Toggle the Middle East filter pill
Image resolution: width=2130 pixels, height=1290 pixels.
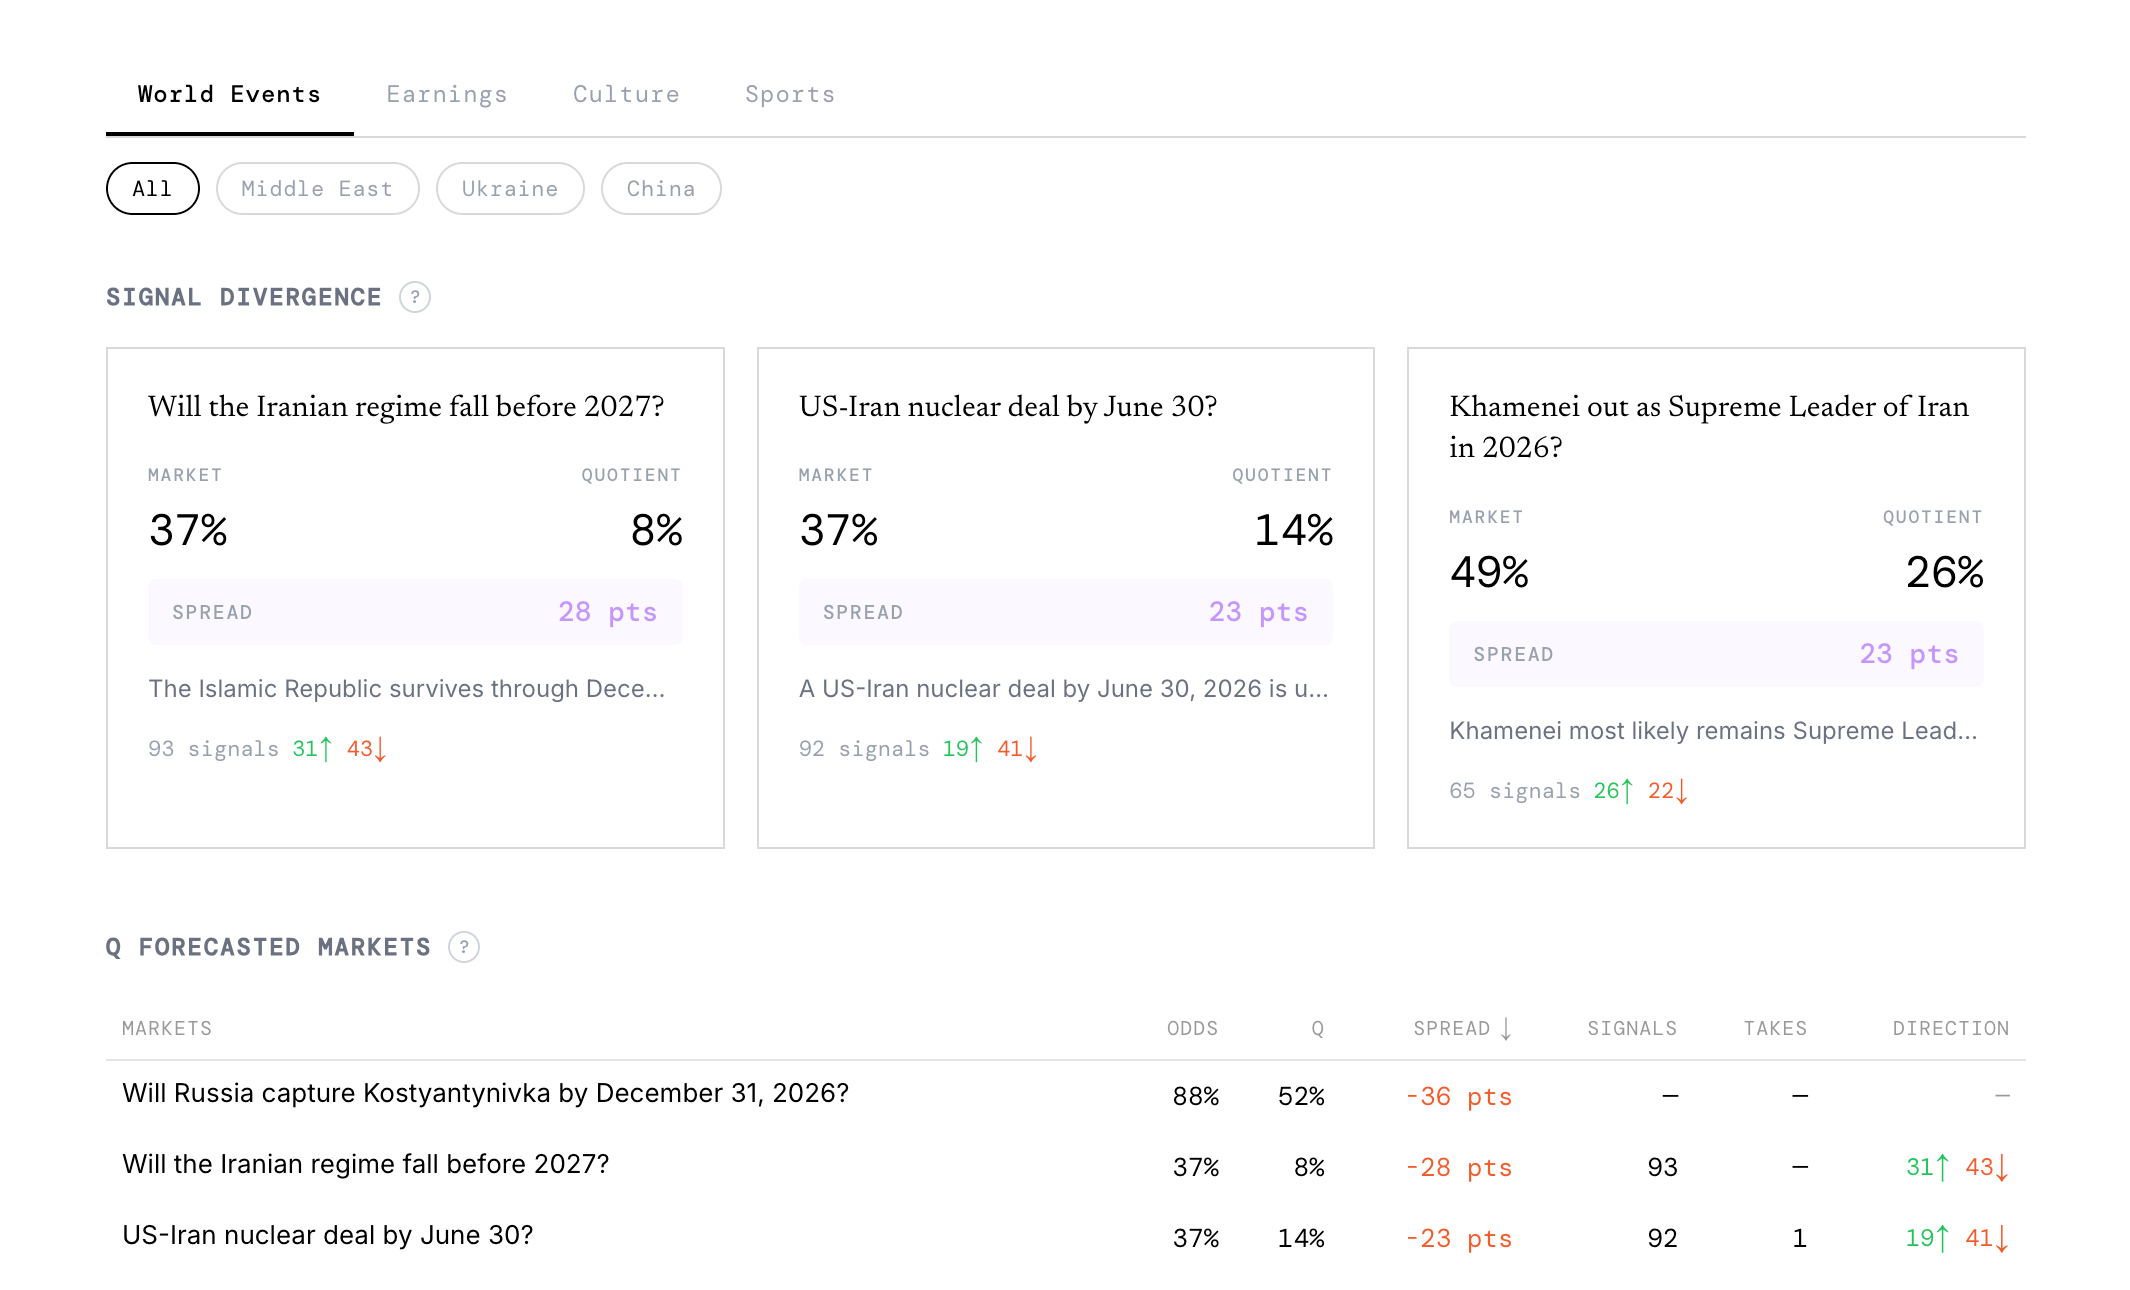317,189
